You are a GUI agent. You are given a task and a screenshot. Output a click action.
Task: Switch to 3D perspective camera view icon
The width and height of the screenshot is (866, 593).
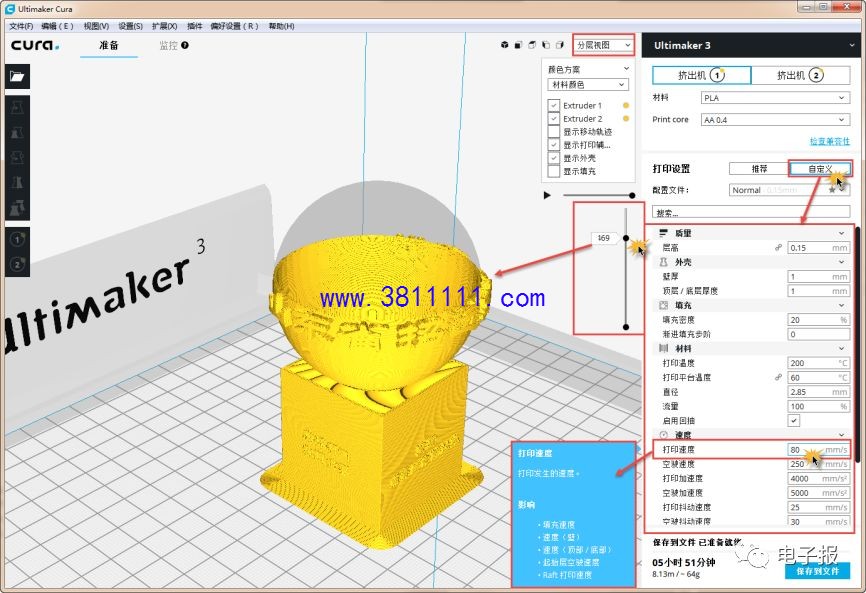point(504,45)
